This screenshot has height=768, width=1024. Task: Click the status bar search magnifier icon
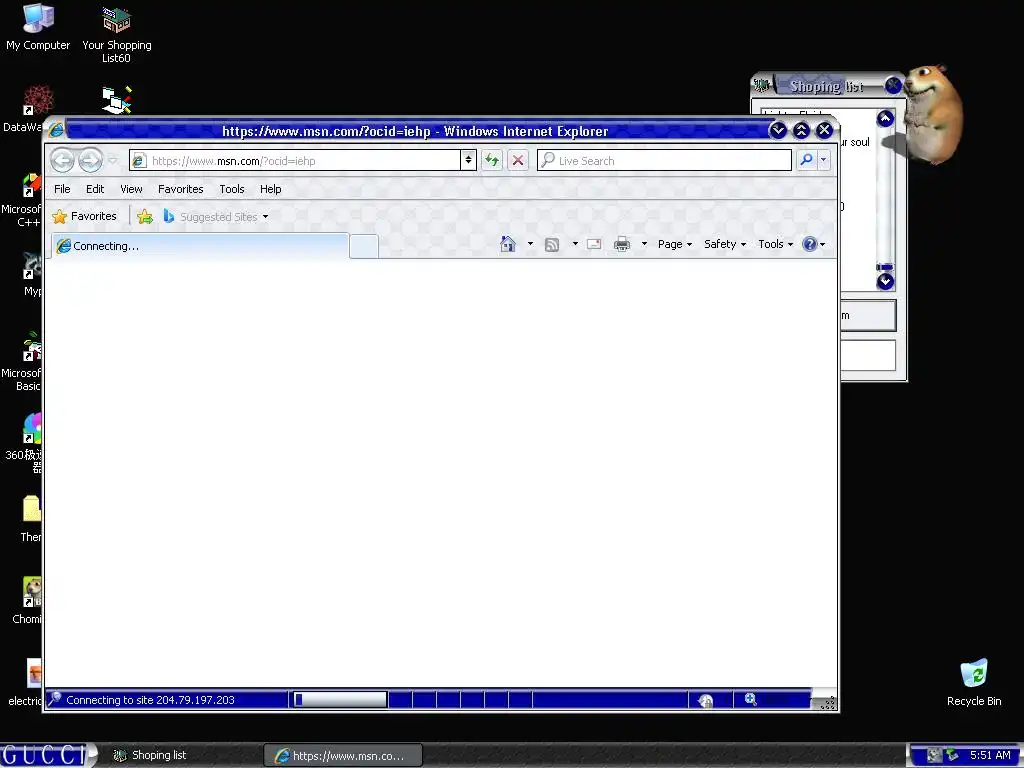pyautogui.click(x=55, y=699)
